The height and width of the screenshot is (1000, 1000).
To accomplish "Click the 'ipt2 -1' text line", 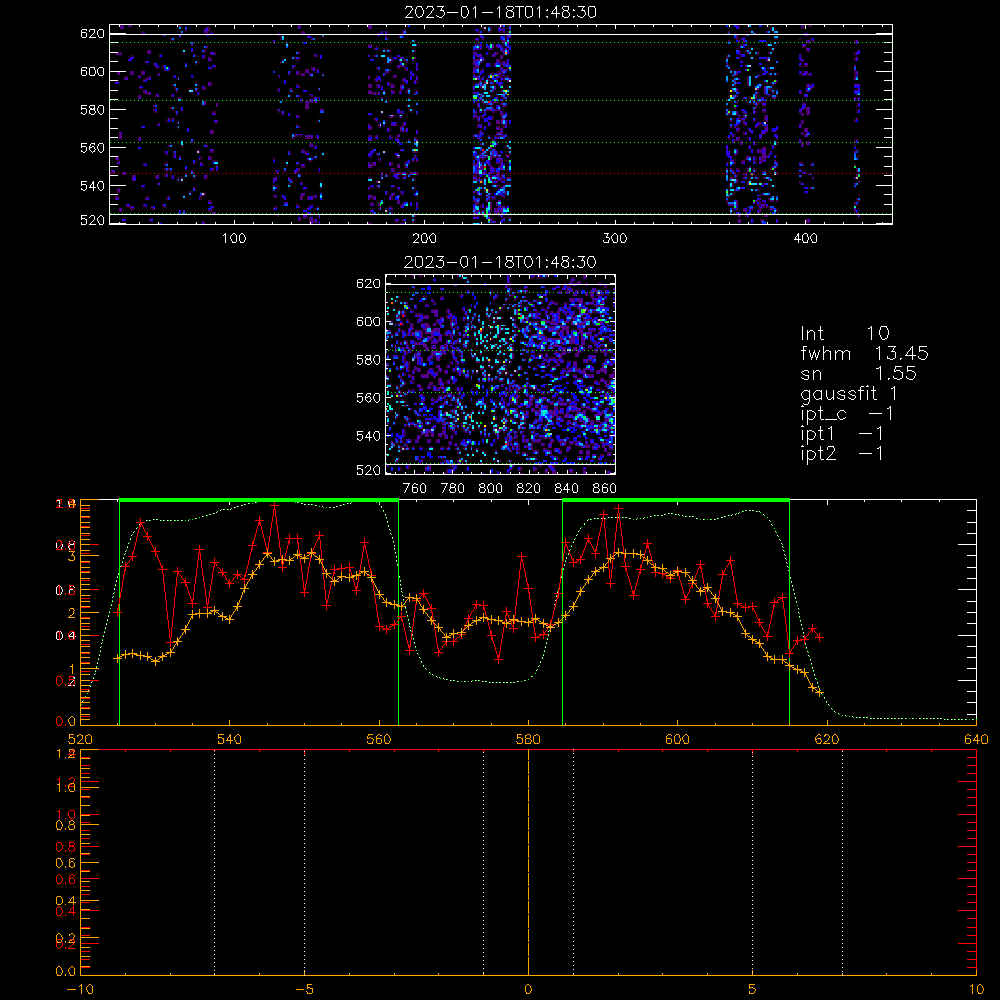I will [x=842, y=453].
